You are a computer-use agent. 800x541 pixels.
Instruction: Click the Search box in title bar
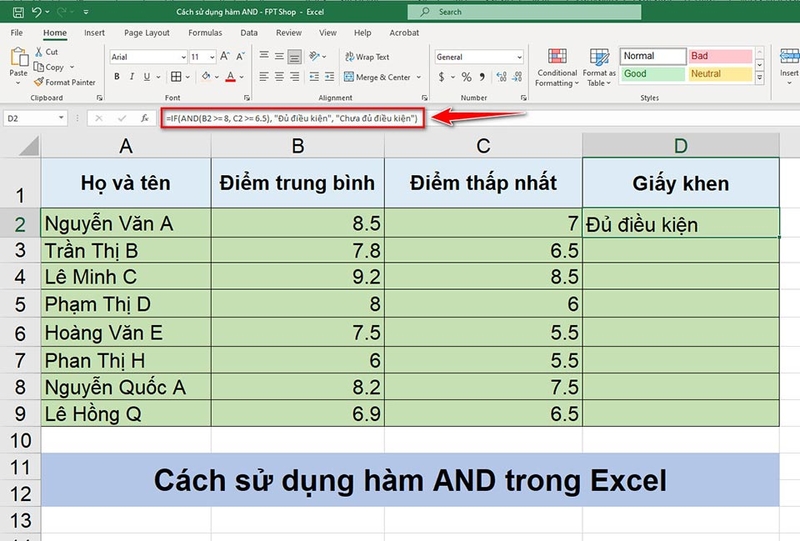coord(524,12)
